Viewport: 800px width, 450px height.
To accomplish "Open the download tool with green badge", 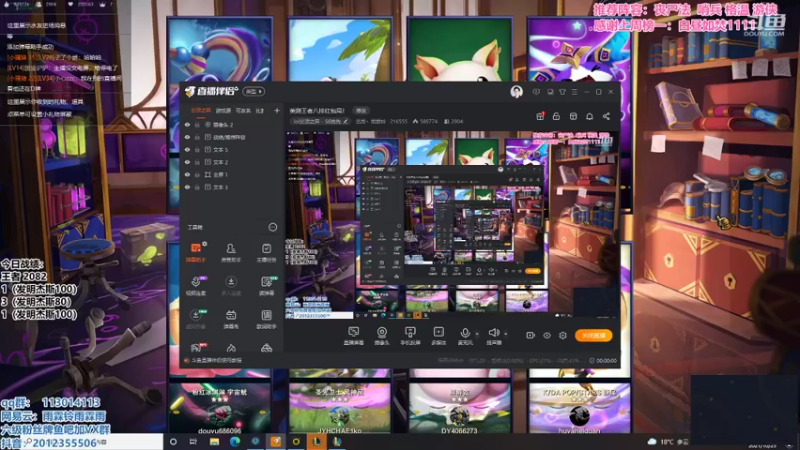I will coord(195,319).
